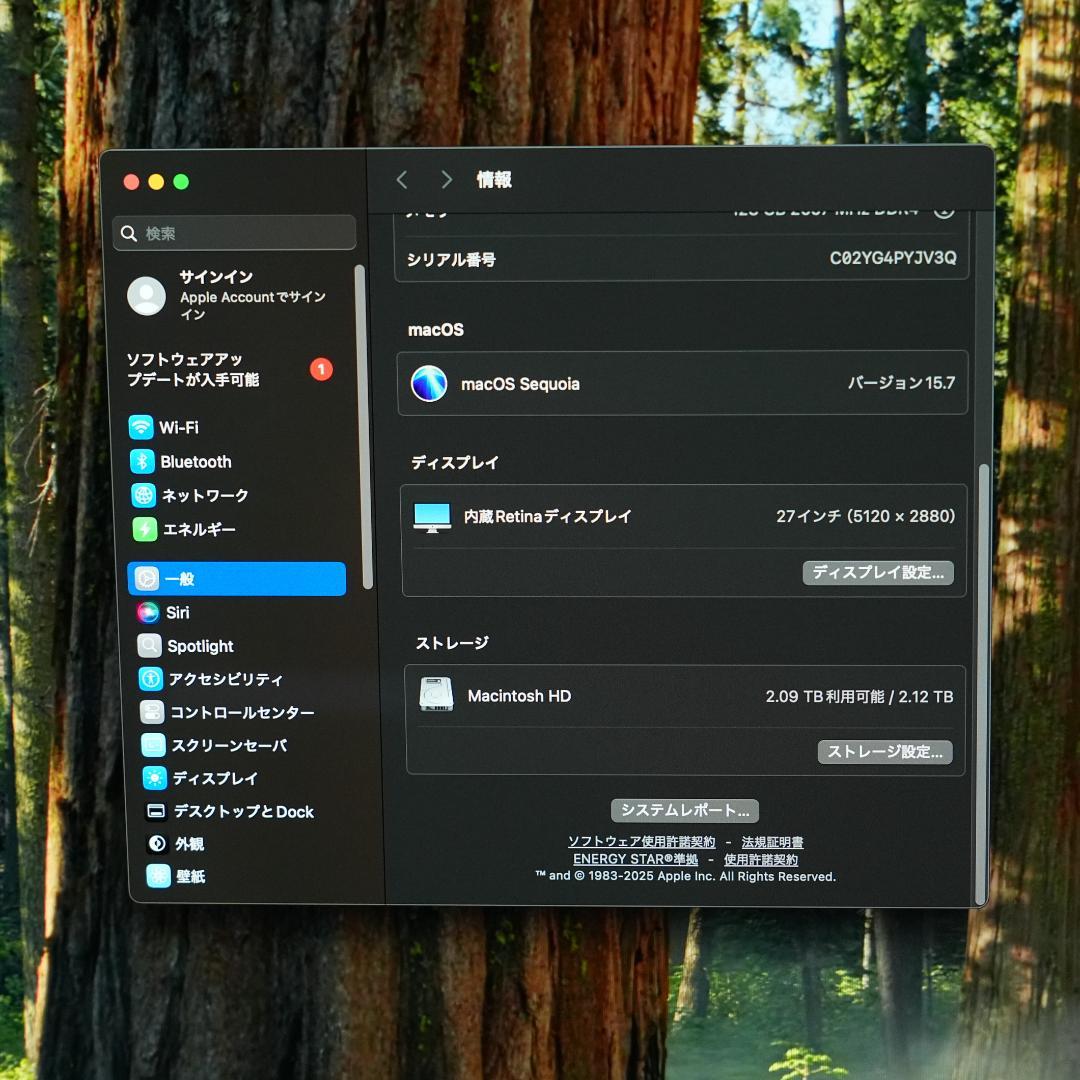Open システムレポート…

pyautogui.click(x=685, y=810)
